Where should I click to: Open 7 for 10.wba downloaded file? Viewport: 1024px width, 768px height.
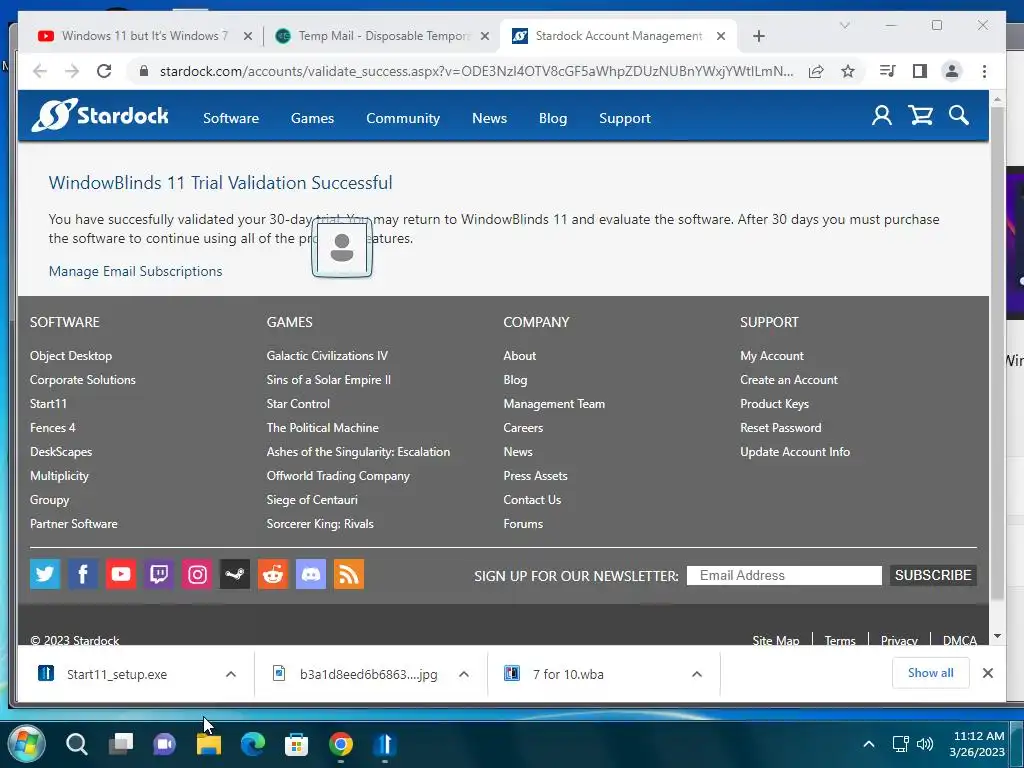568,674
